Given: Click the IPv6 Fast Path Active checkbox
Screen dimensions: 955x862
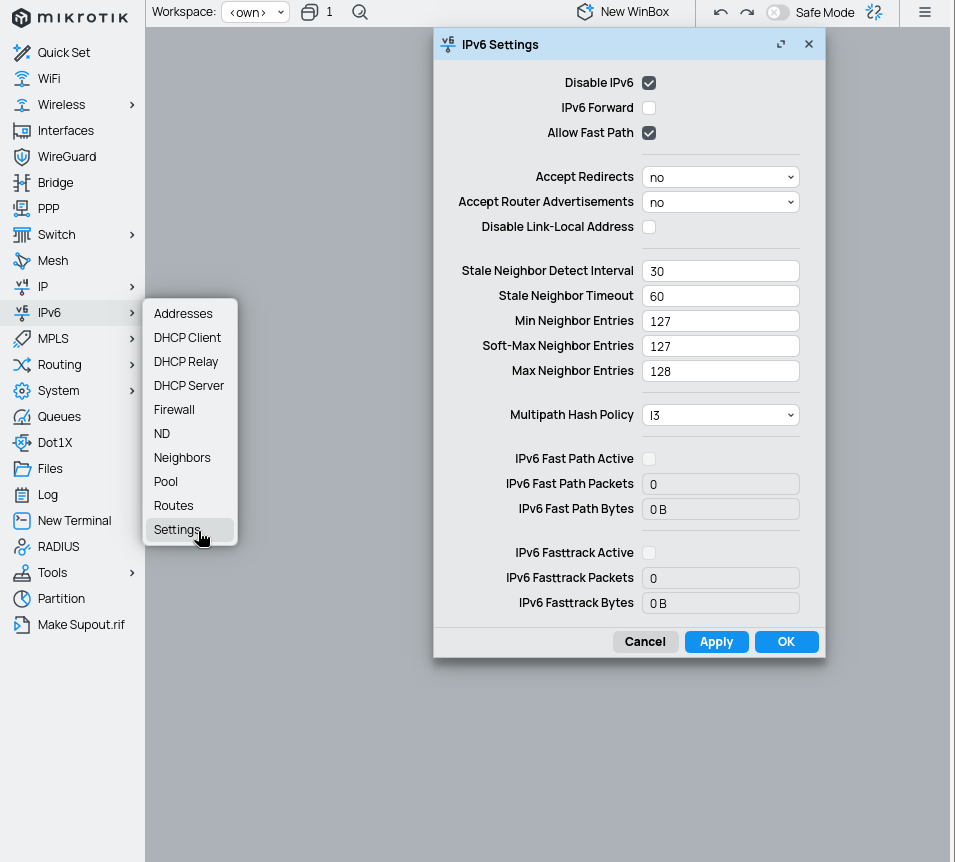Looking at the screenshot, I should [x=649, y=459].
